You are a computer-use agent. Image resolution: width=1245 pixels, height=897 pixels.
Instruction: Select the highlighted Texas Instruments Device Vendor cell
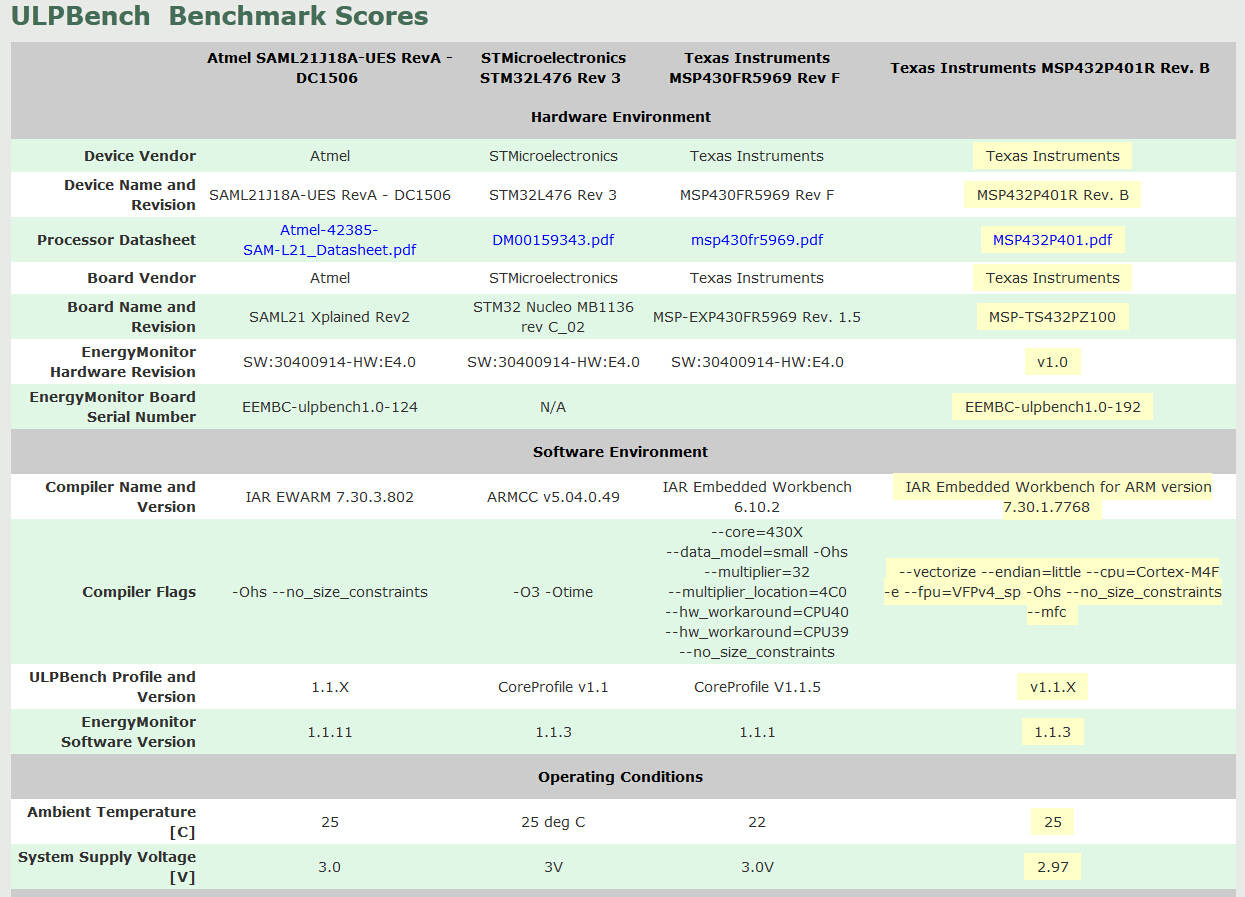point(1052,156)
